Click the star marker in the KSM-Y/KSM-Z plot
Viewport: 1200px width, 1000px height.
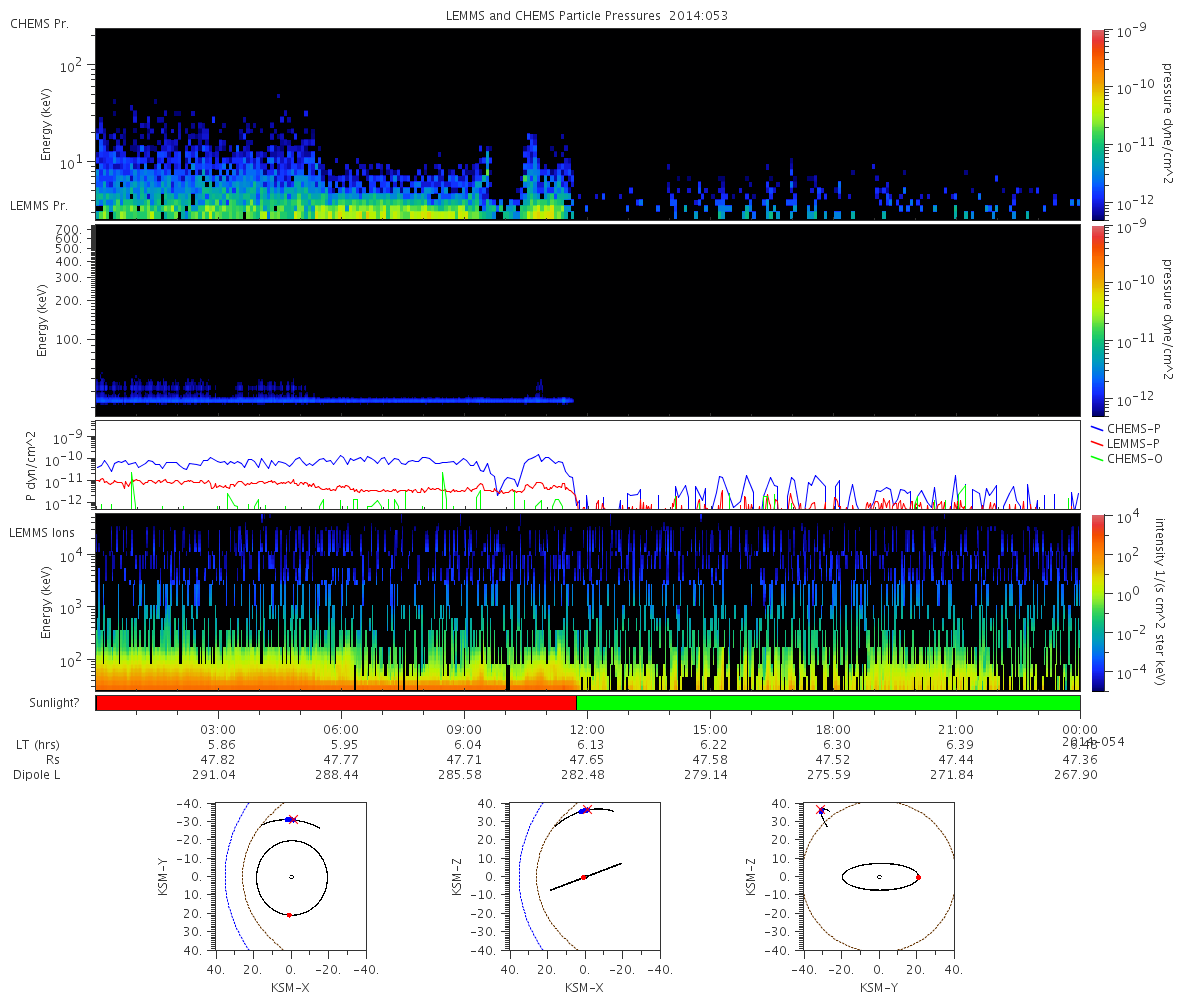coord(821,810)
